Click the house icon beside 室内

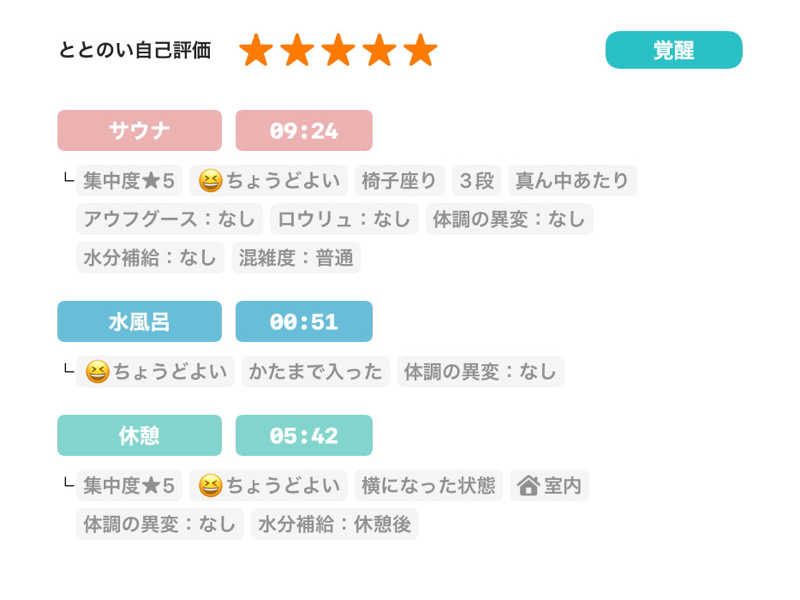point(528,486)
